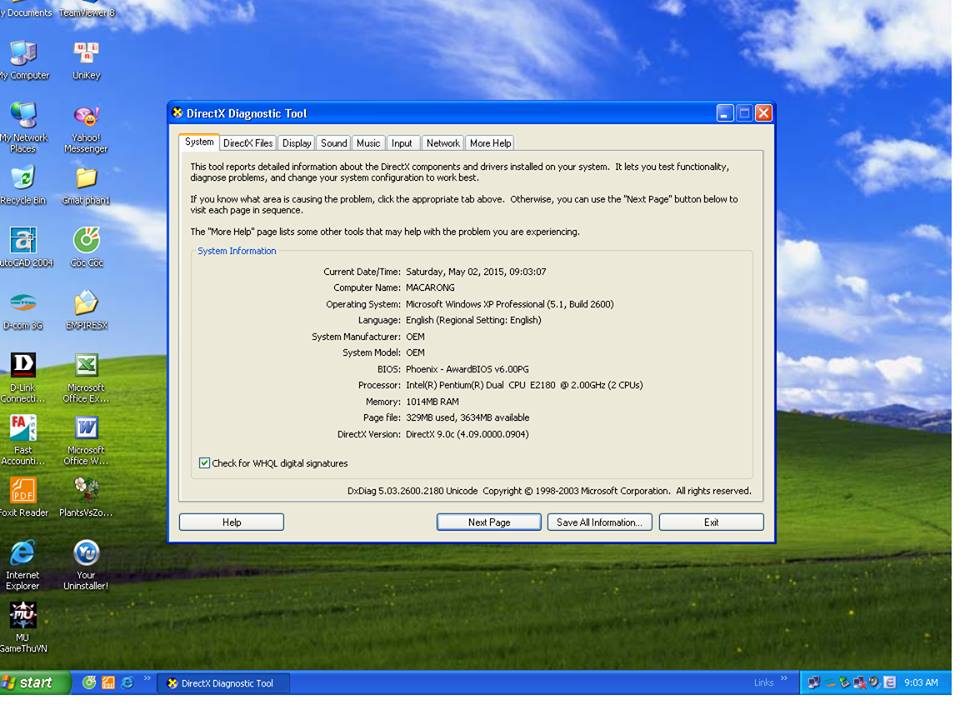The height and width of the screenshot is (720, 960).
Task: Click the Exit button
Action: 711,522
